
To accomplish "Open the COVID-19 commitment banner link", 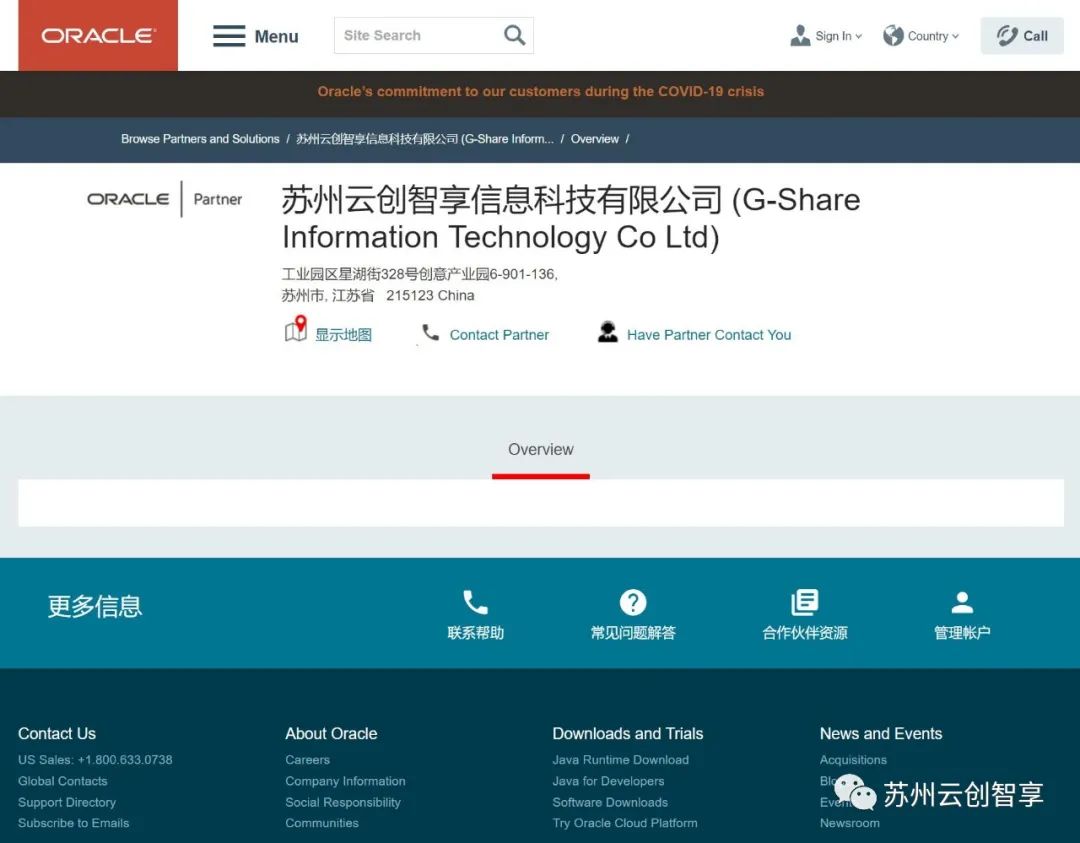I will point(541,92).
